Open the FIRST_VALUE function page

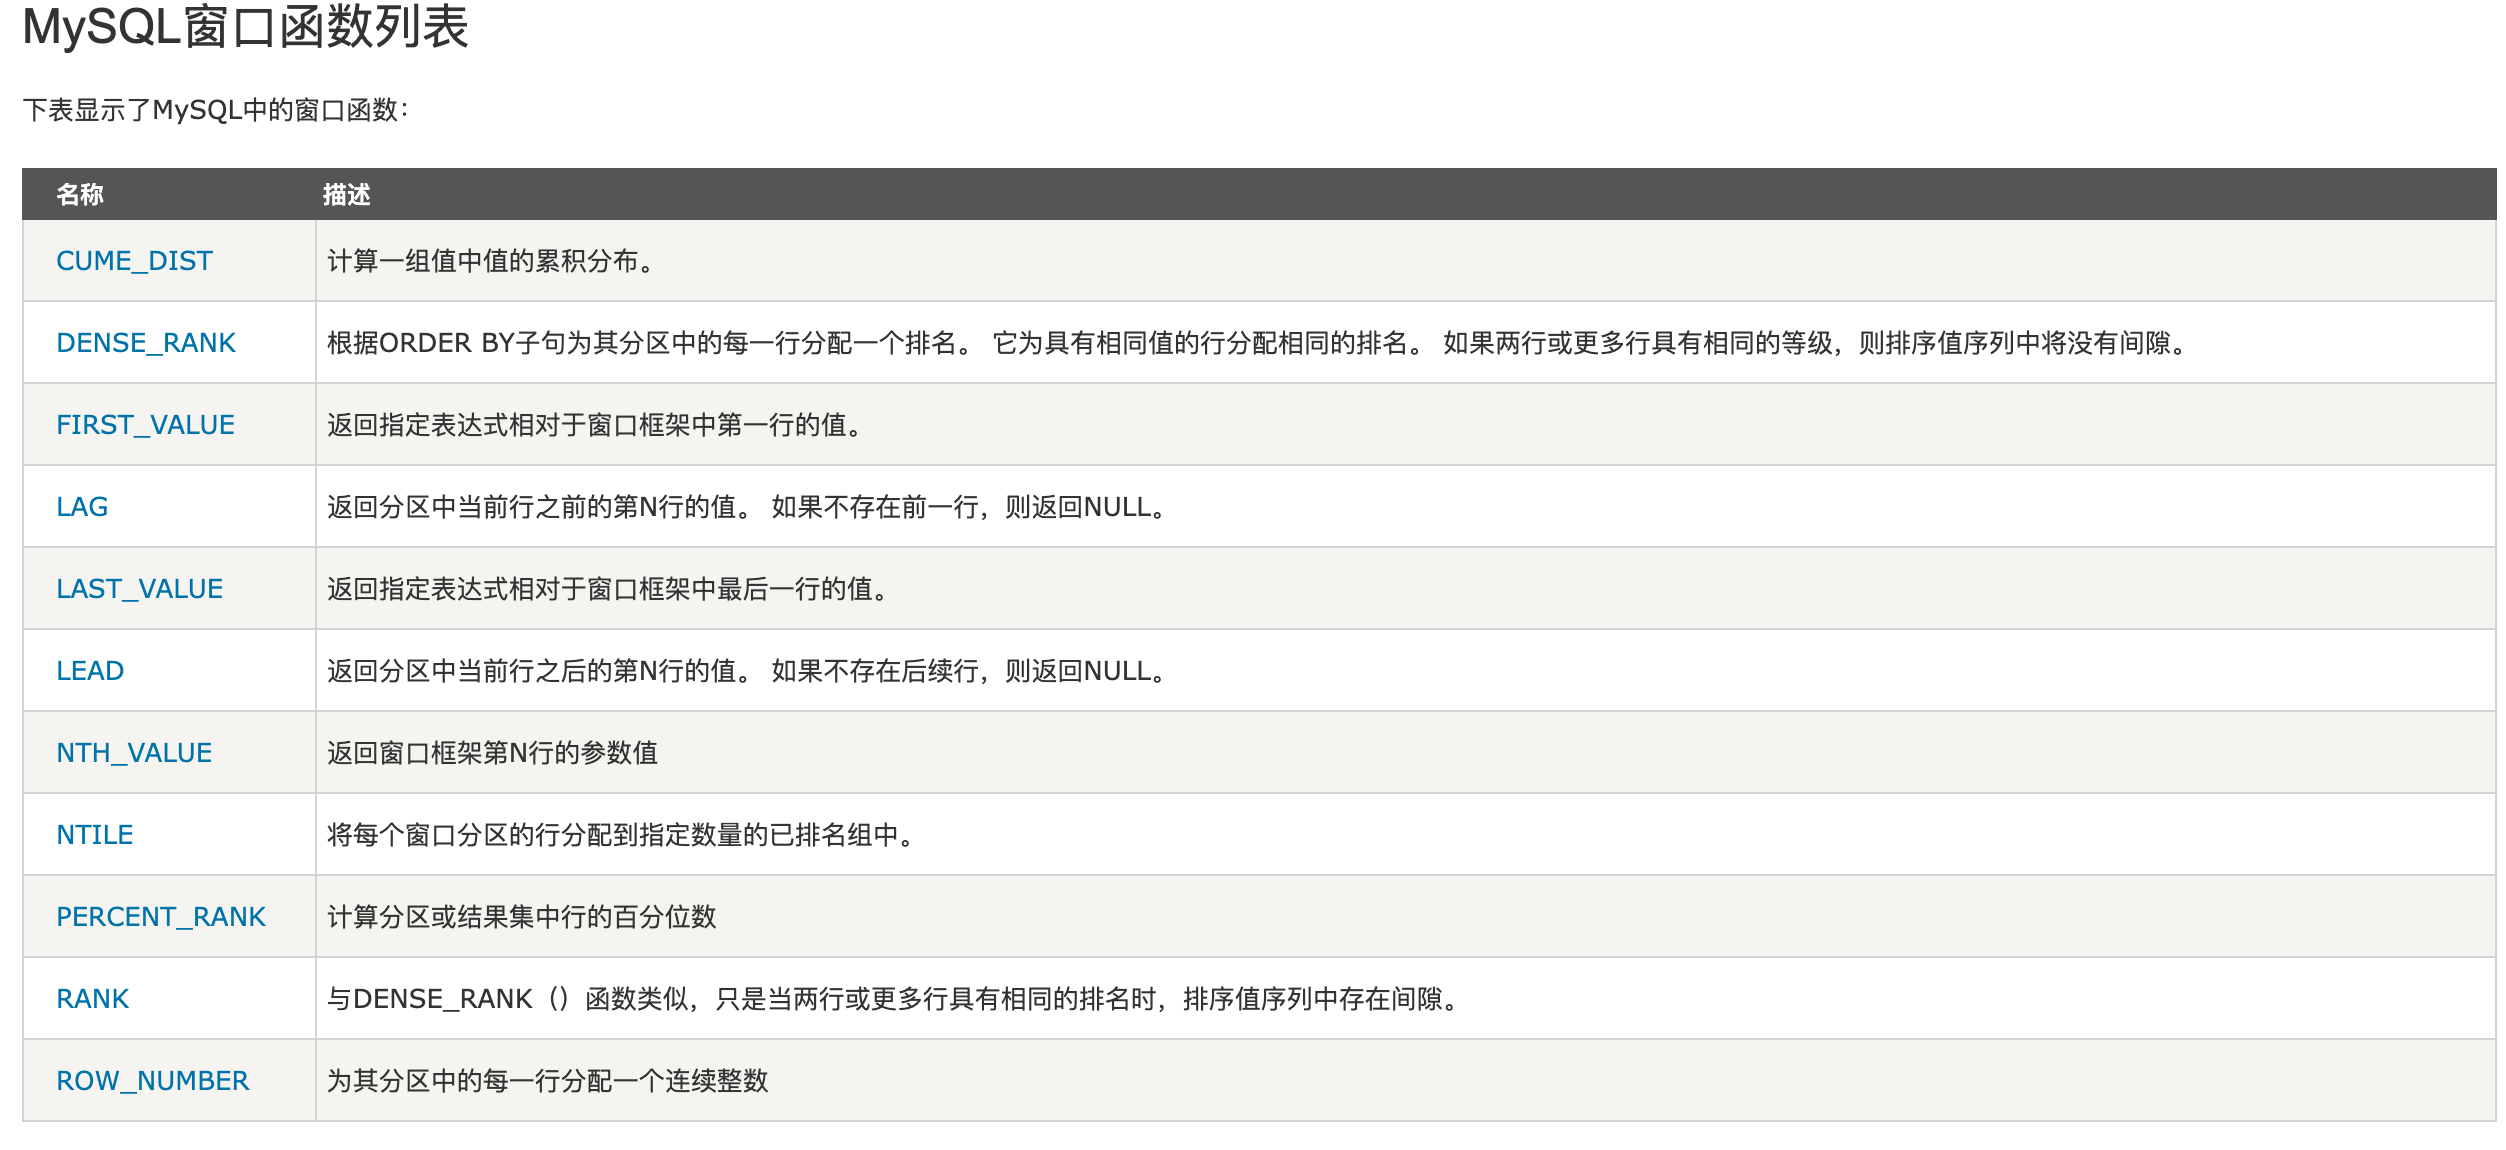(x=145, y=425)
